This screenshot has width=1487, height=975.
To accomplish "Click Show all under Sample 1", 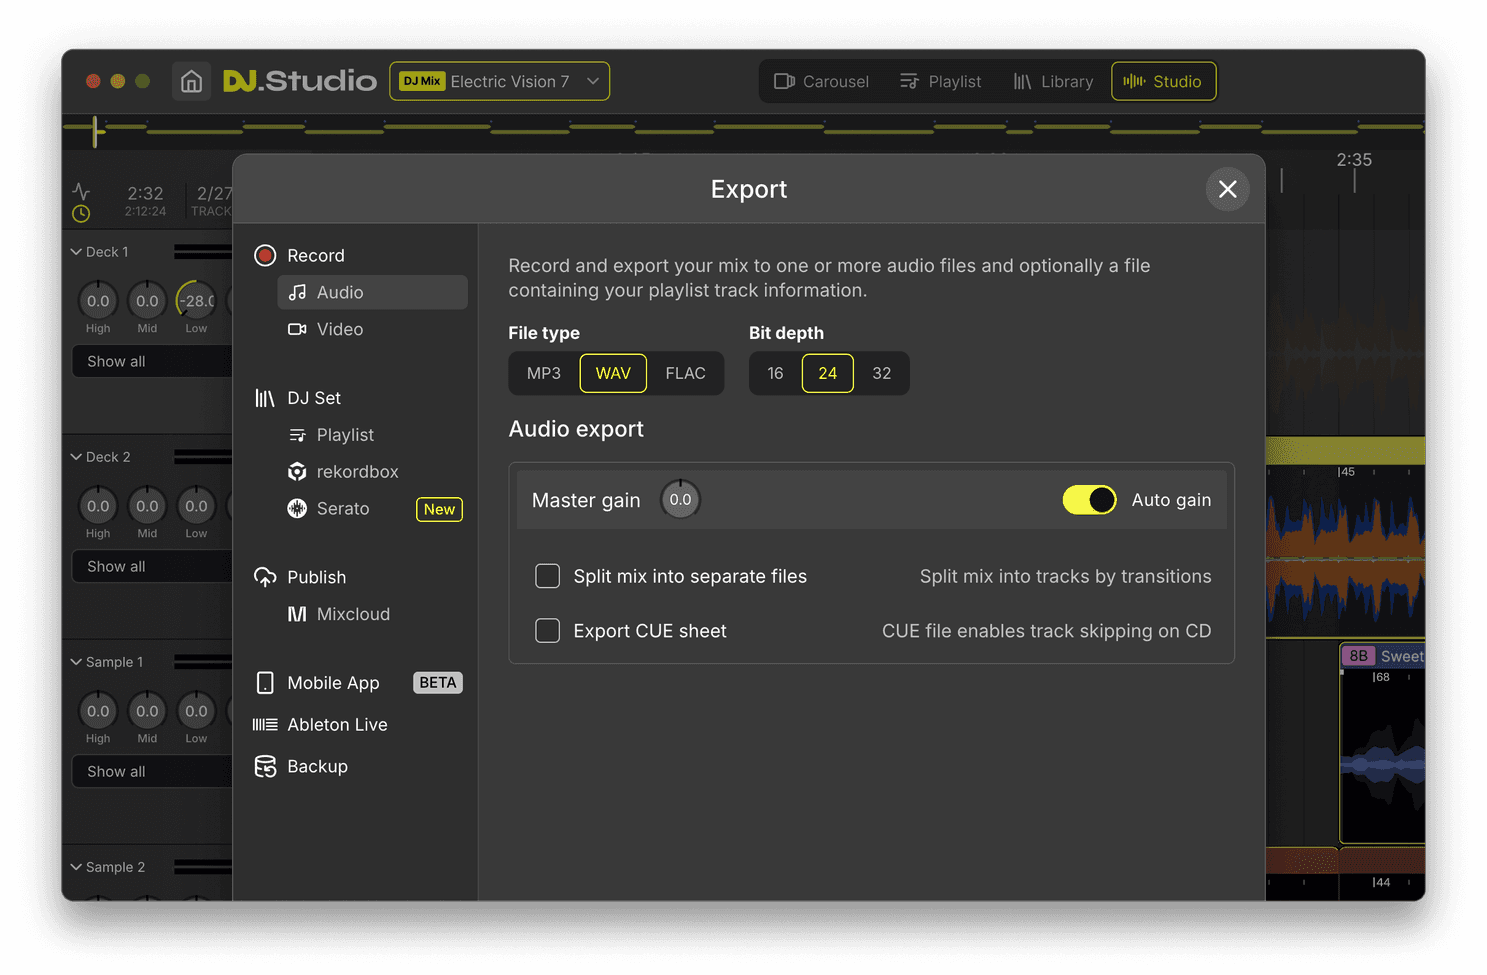I will tap(152, 771).
